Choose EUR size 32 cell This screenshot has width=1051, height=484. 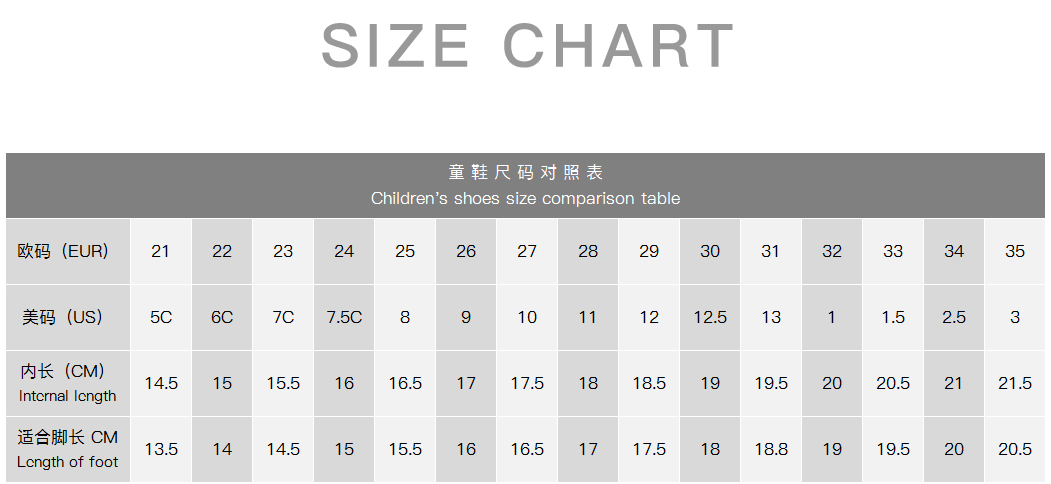click(x=832, y=251)
